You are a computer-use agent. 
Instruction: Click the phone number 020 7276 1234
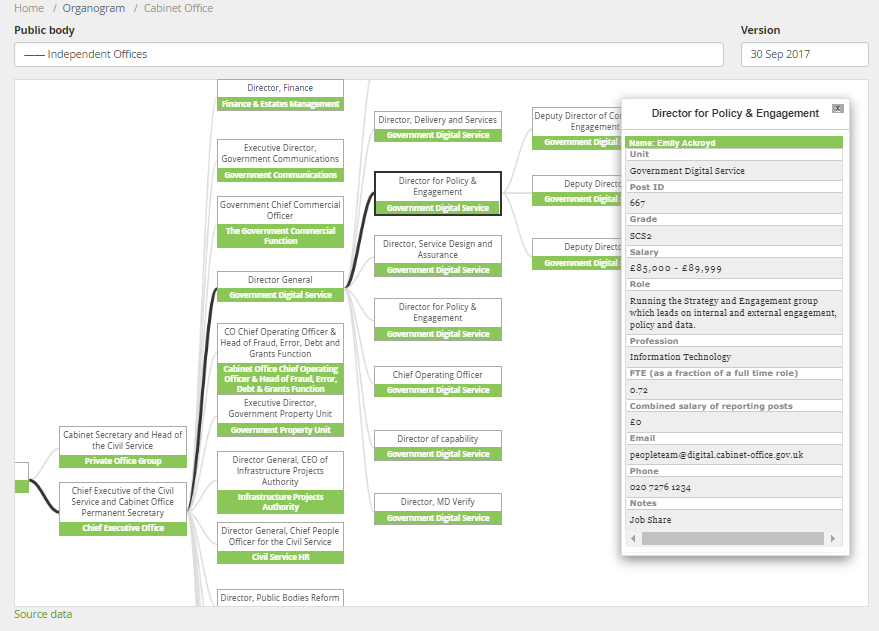660,488
